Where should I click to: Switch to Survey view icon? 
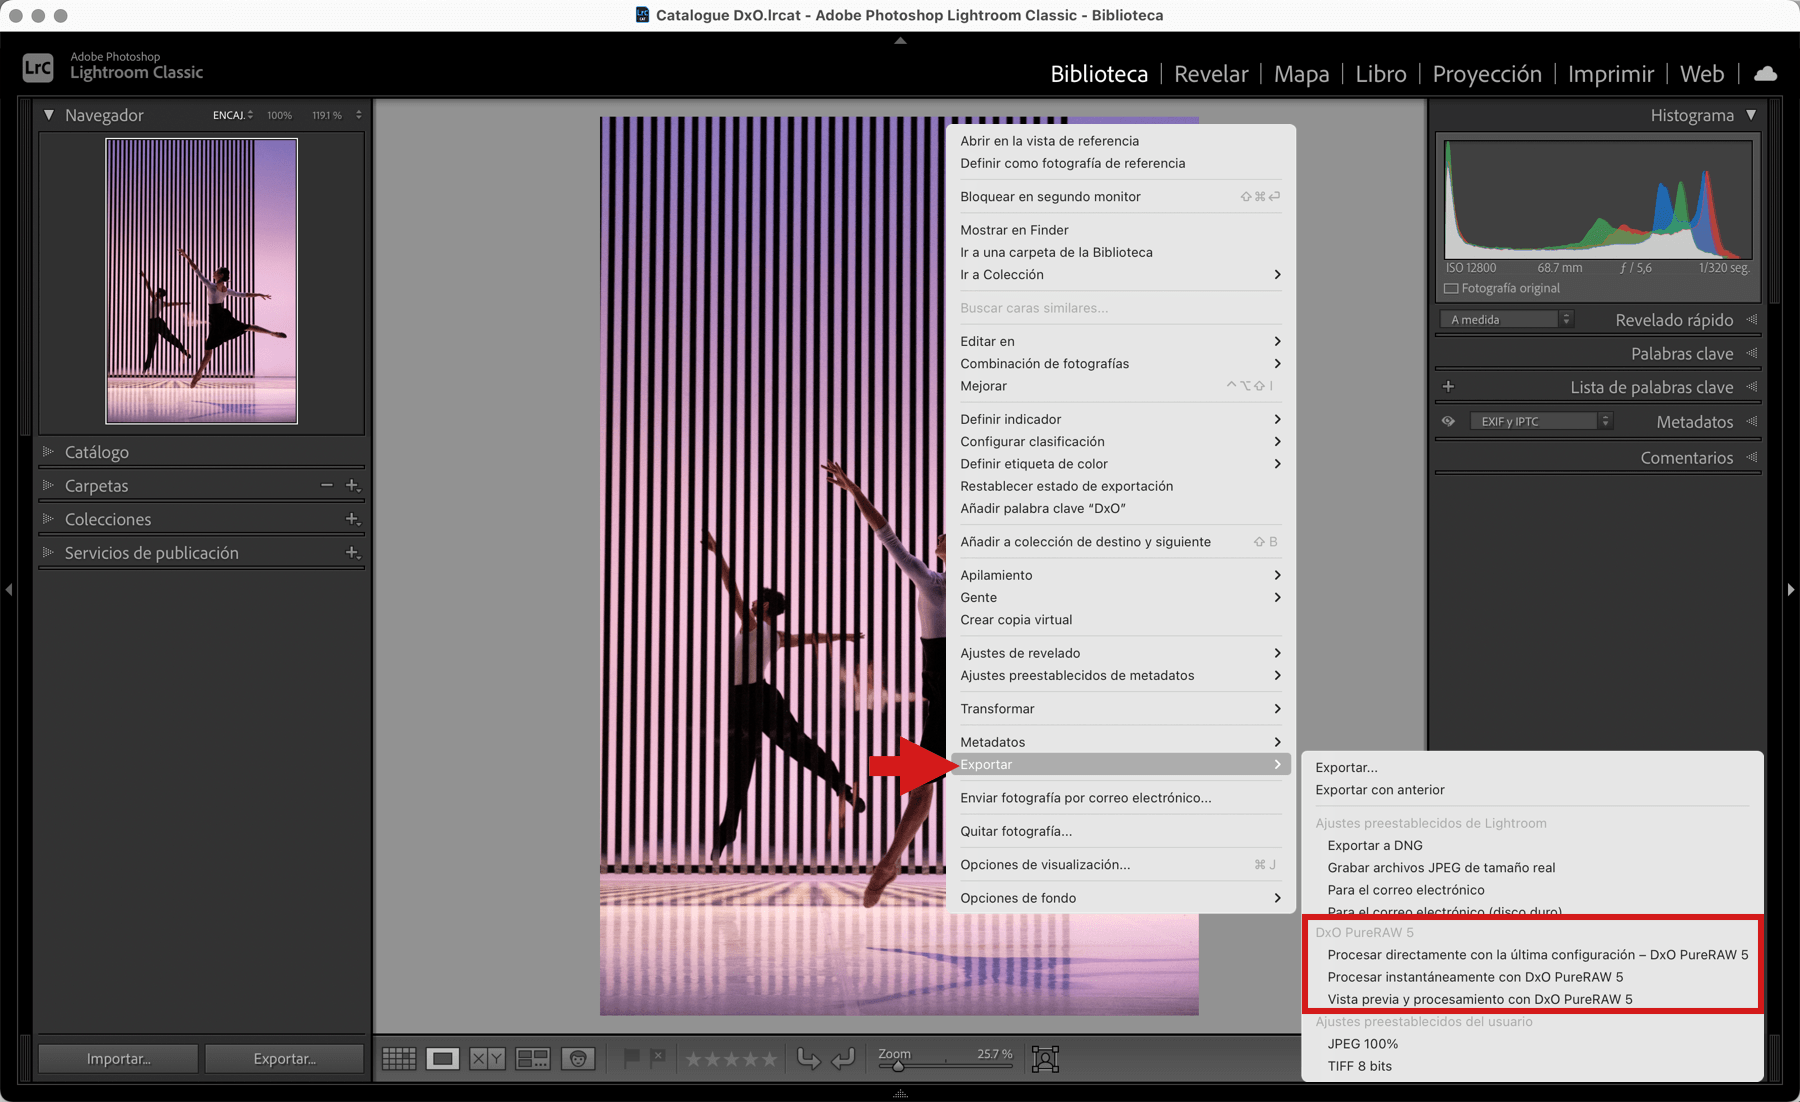(532, 1058)
